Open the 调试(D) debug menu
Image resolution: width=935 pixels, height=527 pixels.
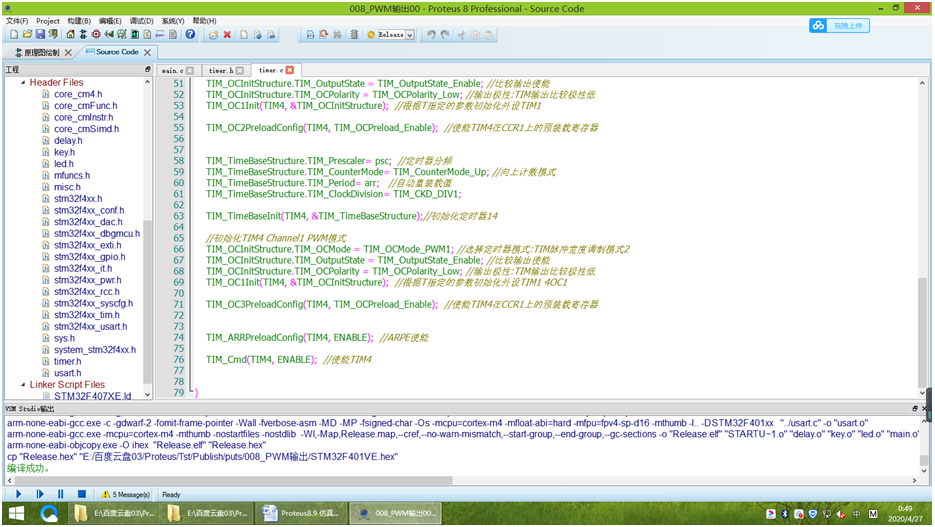(141, 21)
